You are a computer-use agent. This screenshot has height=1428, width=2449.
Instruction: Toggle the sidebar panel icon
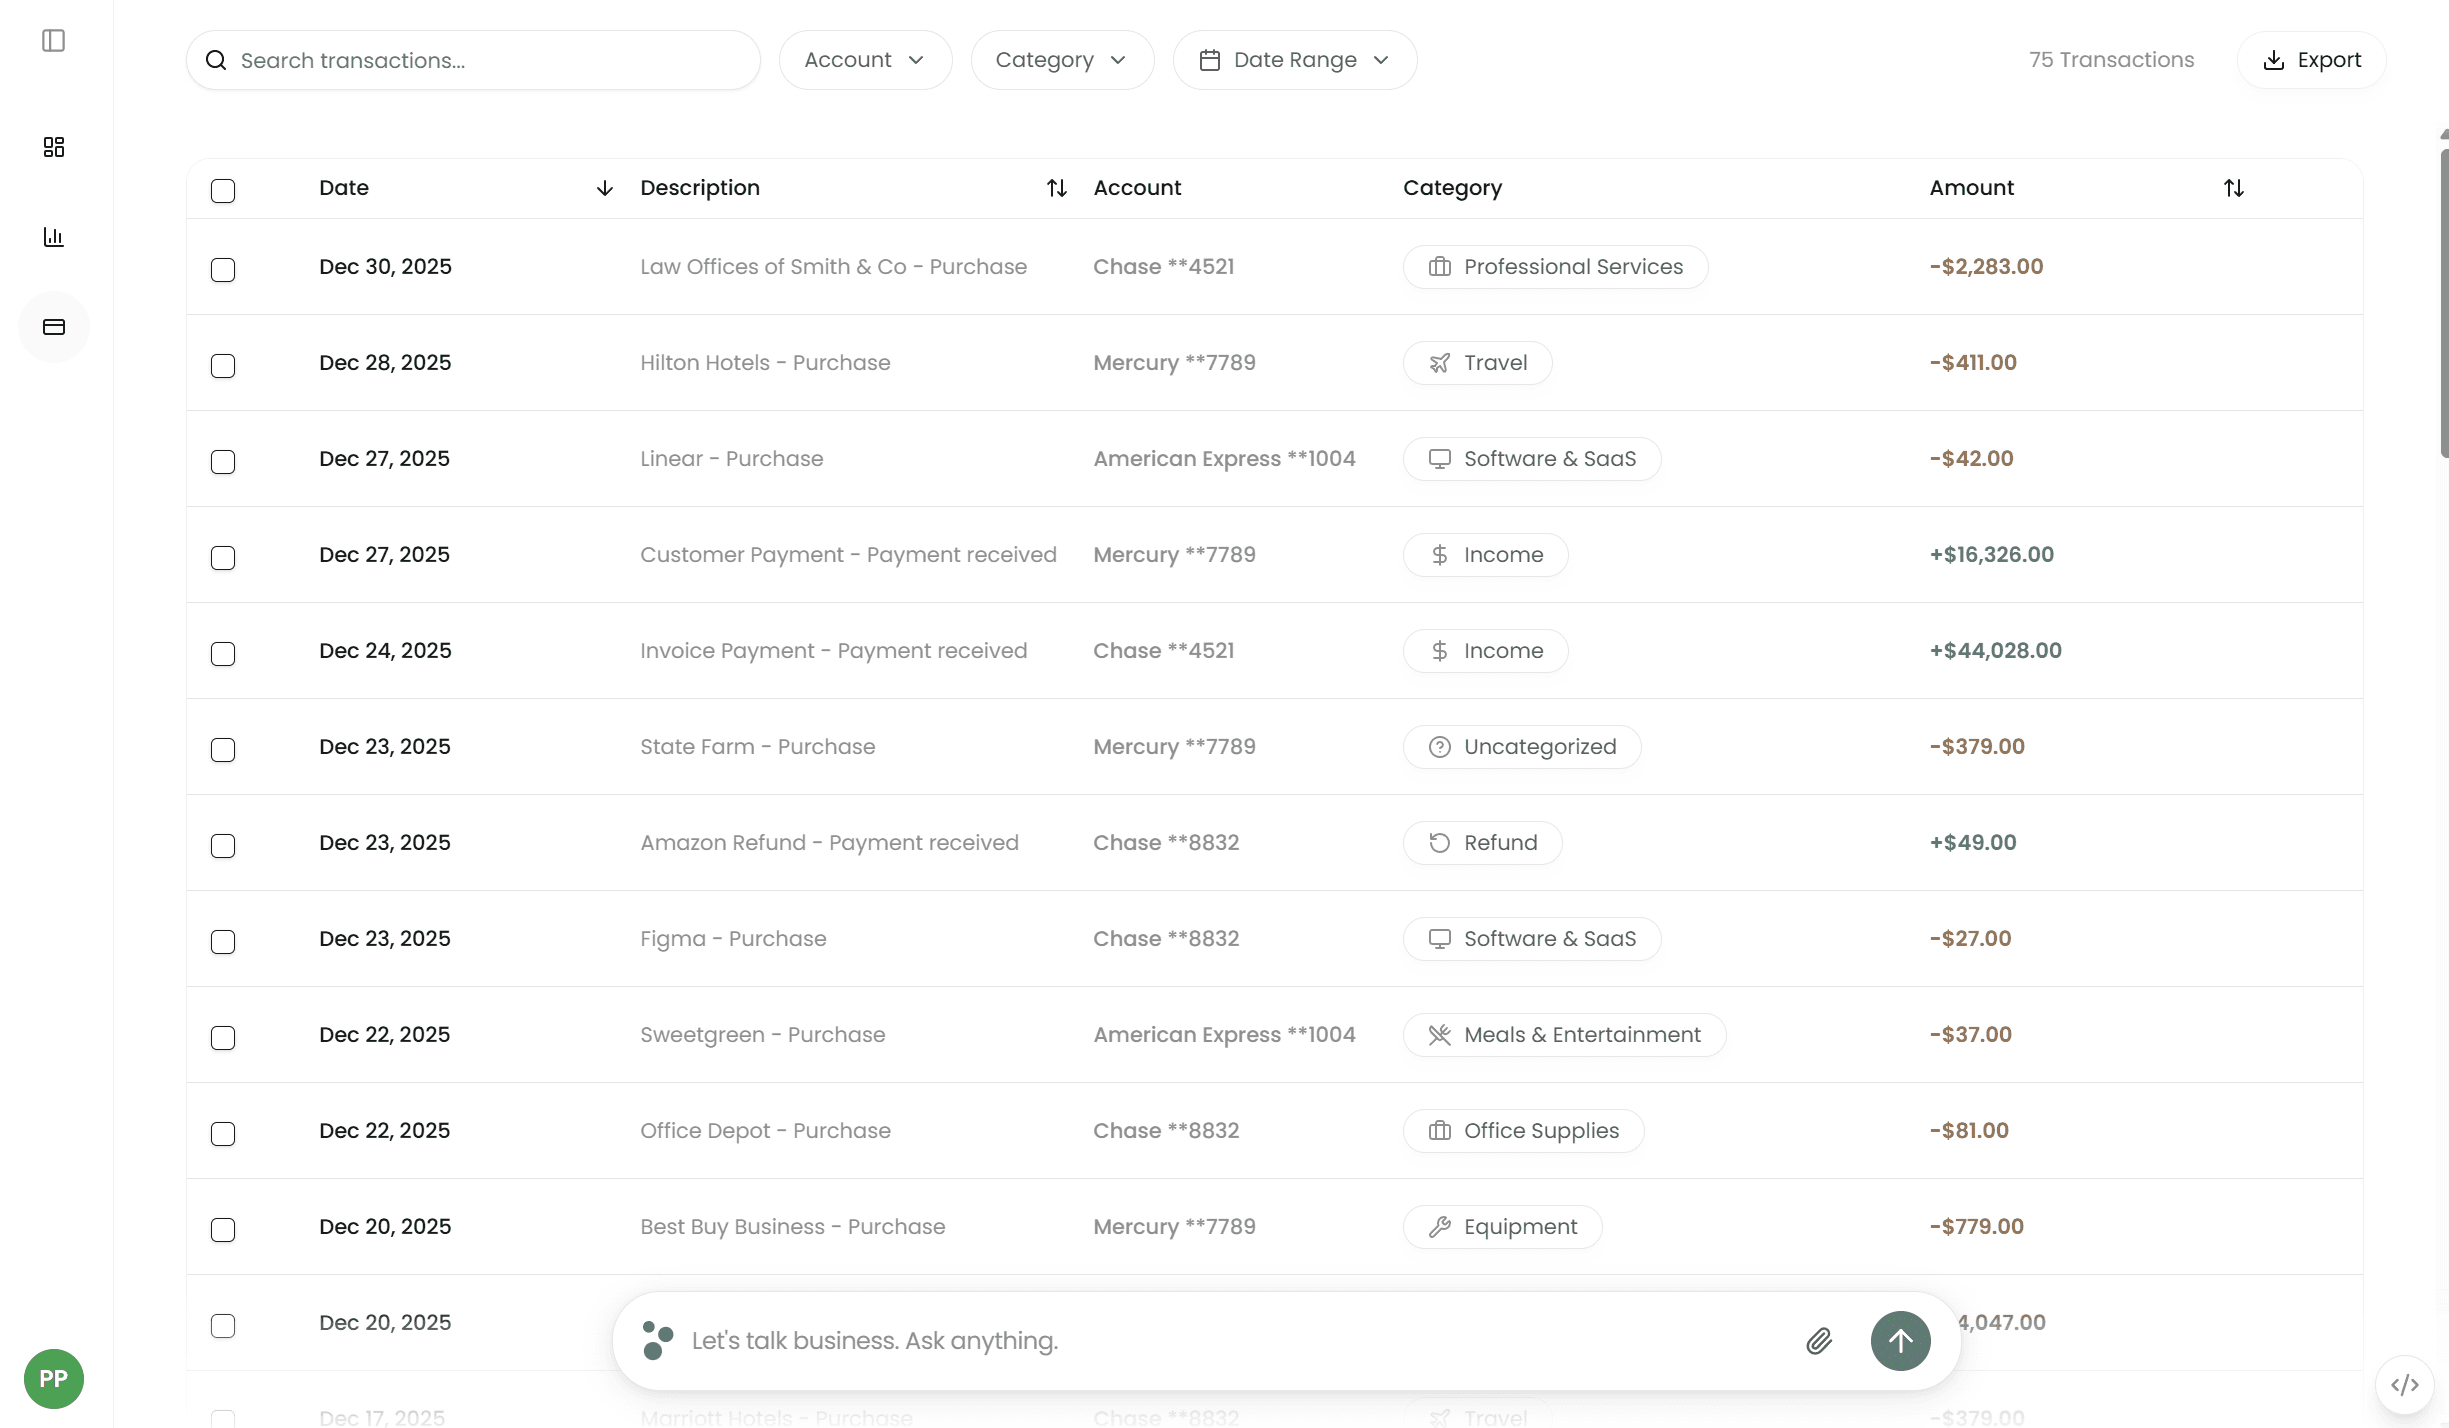click(x=54, y=41)
